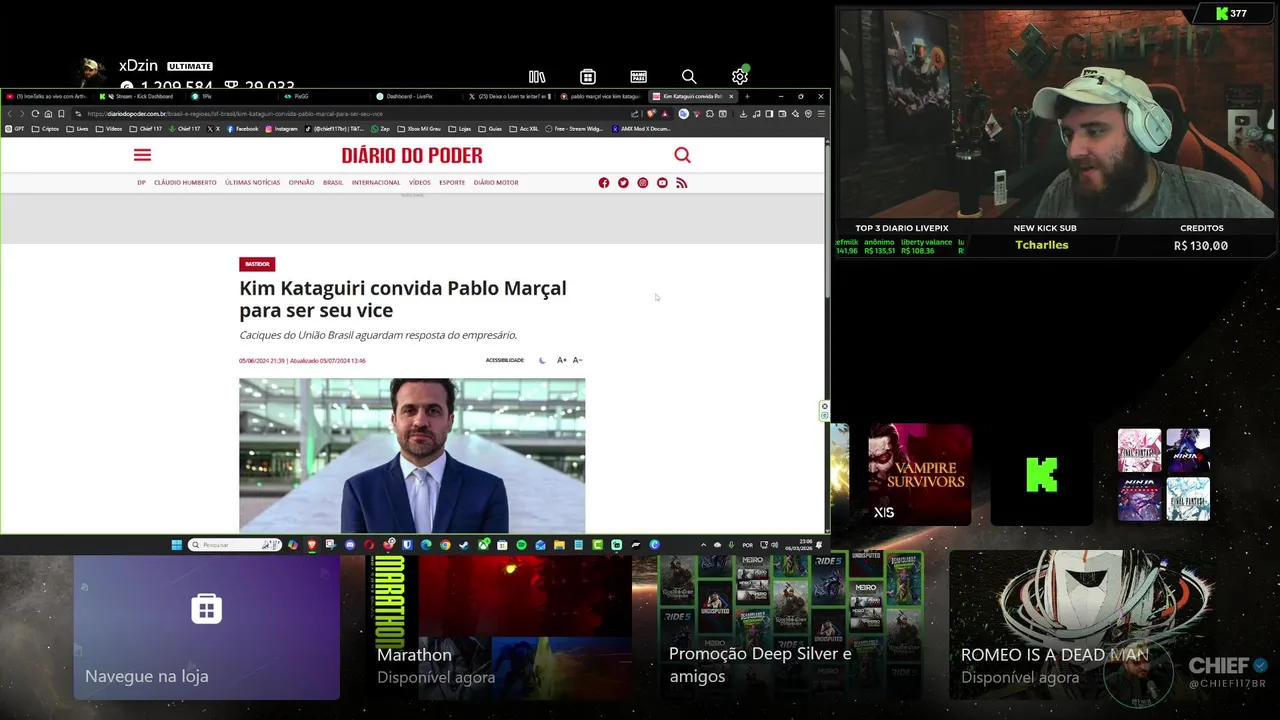The width and height of the screenshot is (1280, 720).
Task: Open Internacional section
Action: click(x=376, y=183)
